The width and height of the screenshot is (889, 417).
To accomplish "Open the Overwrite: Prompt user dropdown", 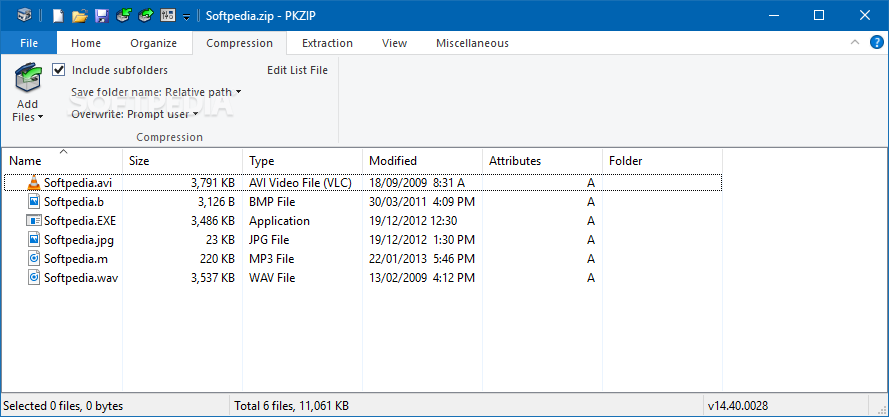I will click(x=134, y=114).
